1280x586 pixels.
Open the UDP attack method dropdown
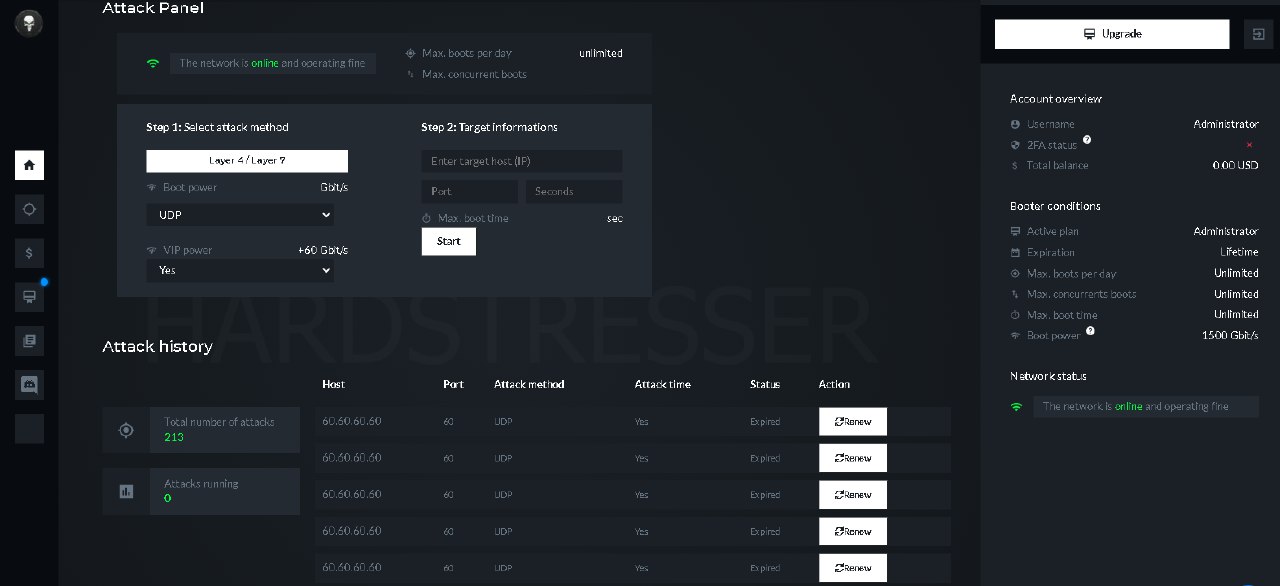240,215
